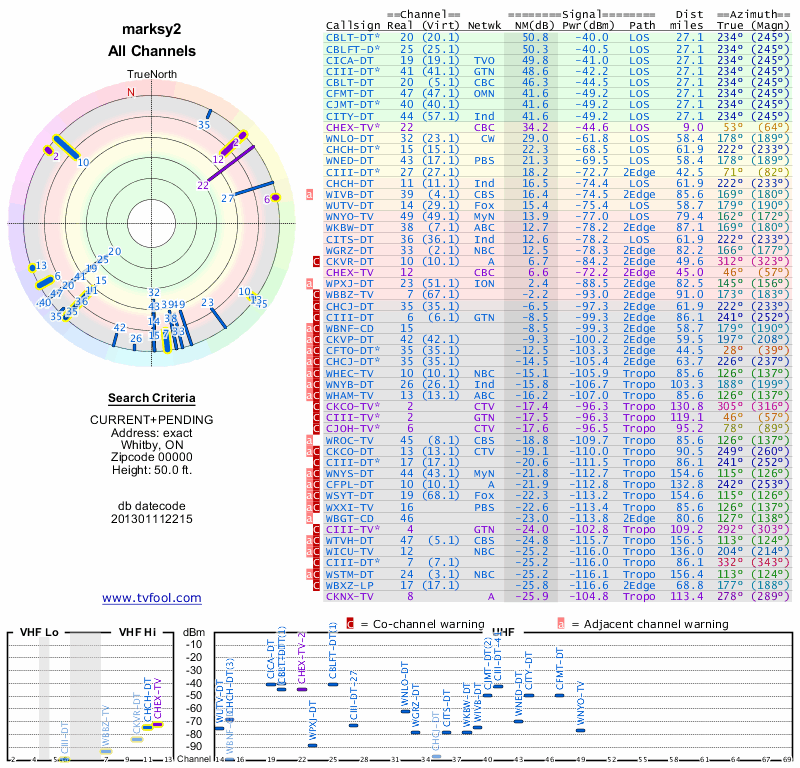
Task: Click the 'VHF Hi' band label
Action: click(138, 633)
